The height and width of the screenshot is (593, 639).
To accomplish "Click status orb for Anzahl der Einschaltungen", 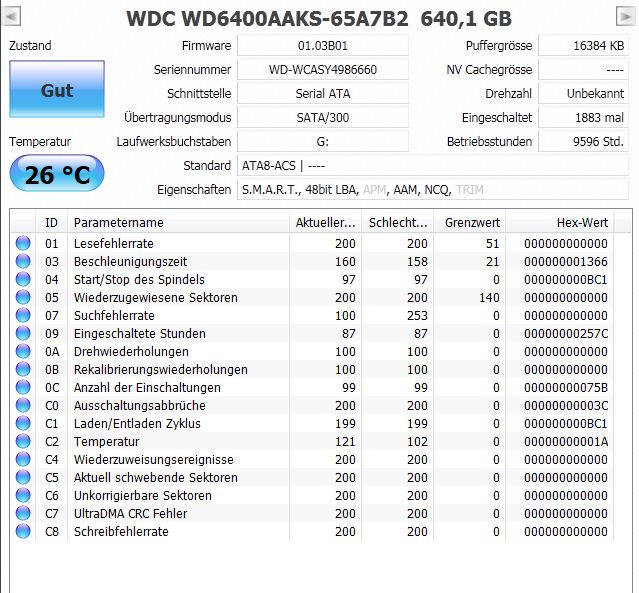I will click(23, 387).
